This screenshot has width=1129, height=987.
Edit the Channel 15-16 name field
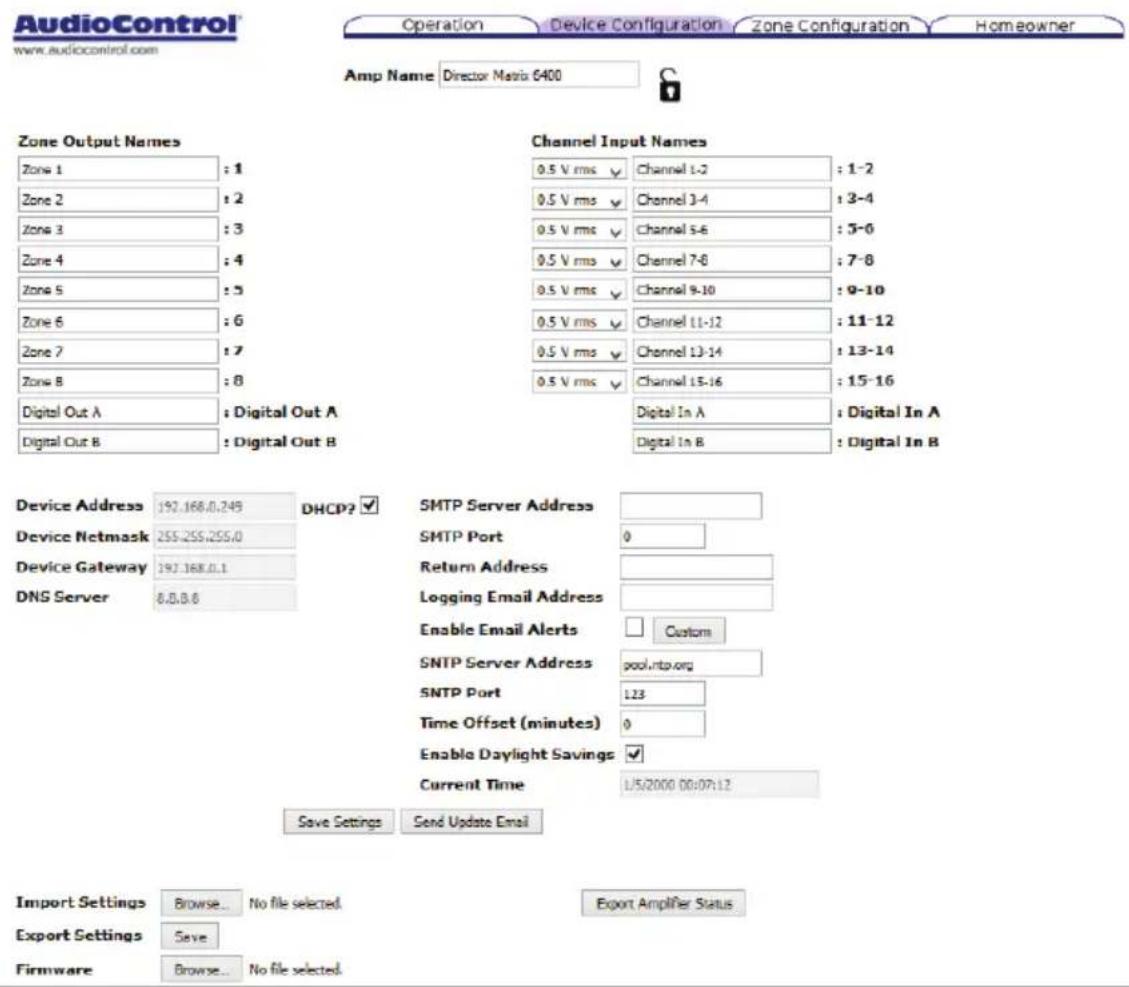click(732, 382)
